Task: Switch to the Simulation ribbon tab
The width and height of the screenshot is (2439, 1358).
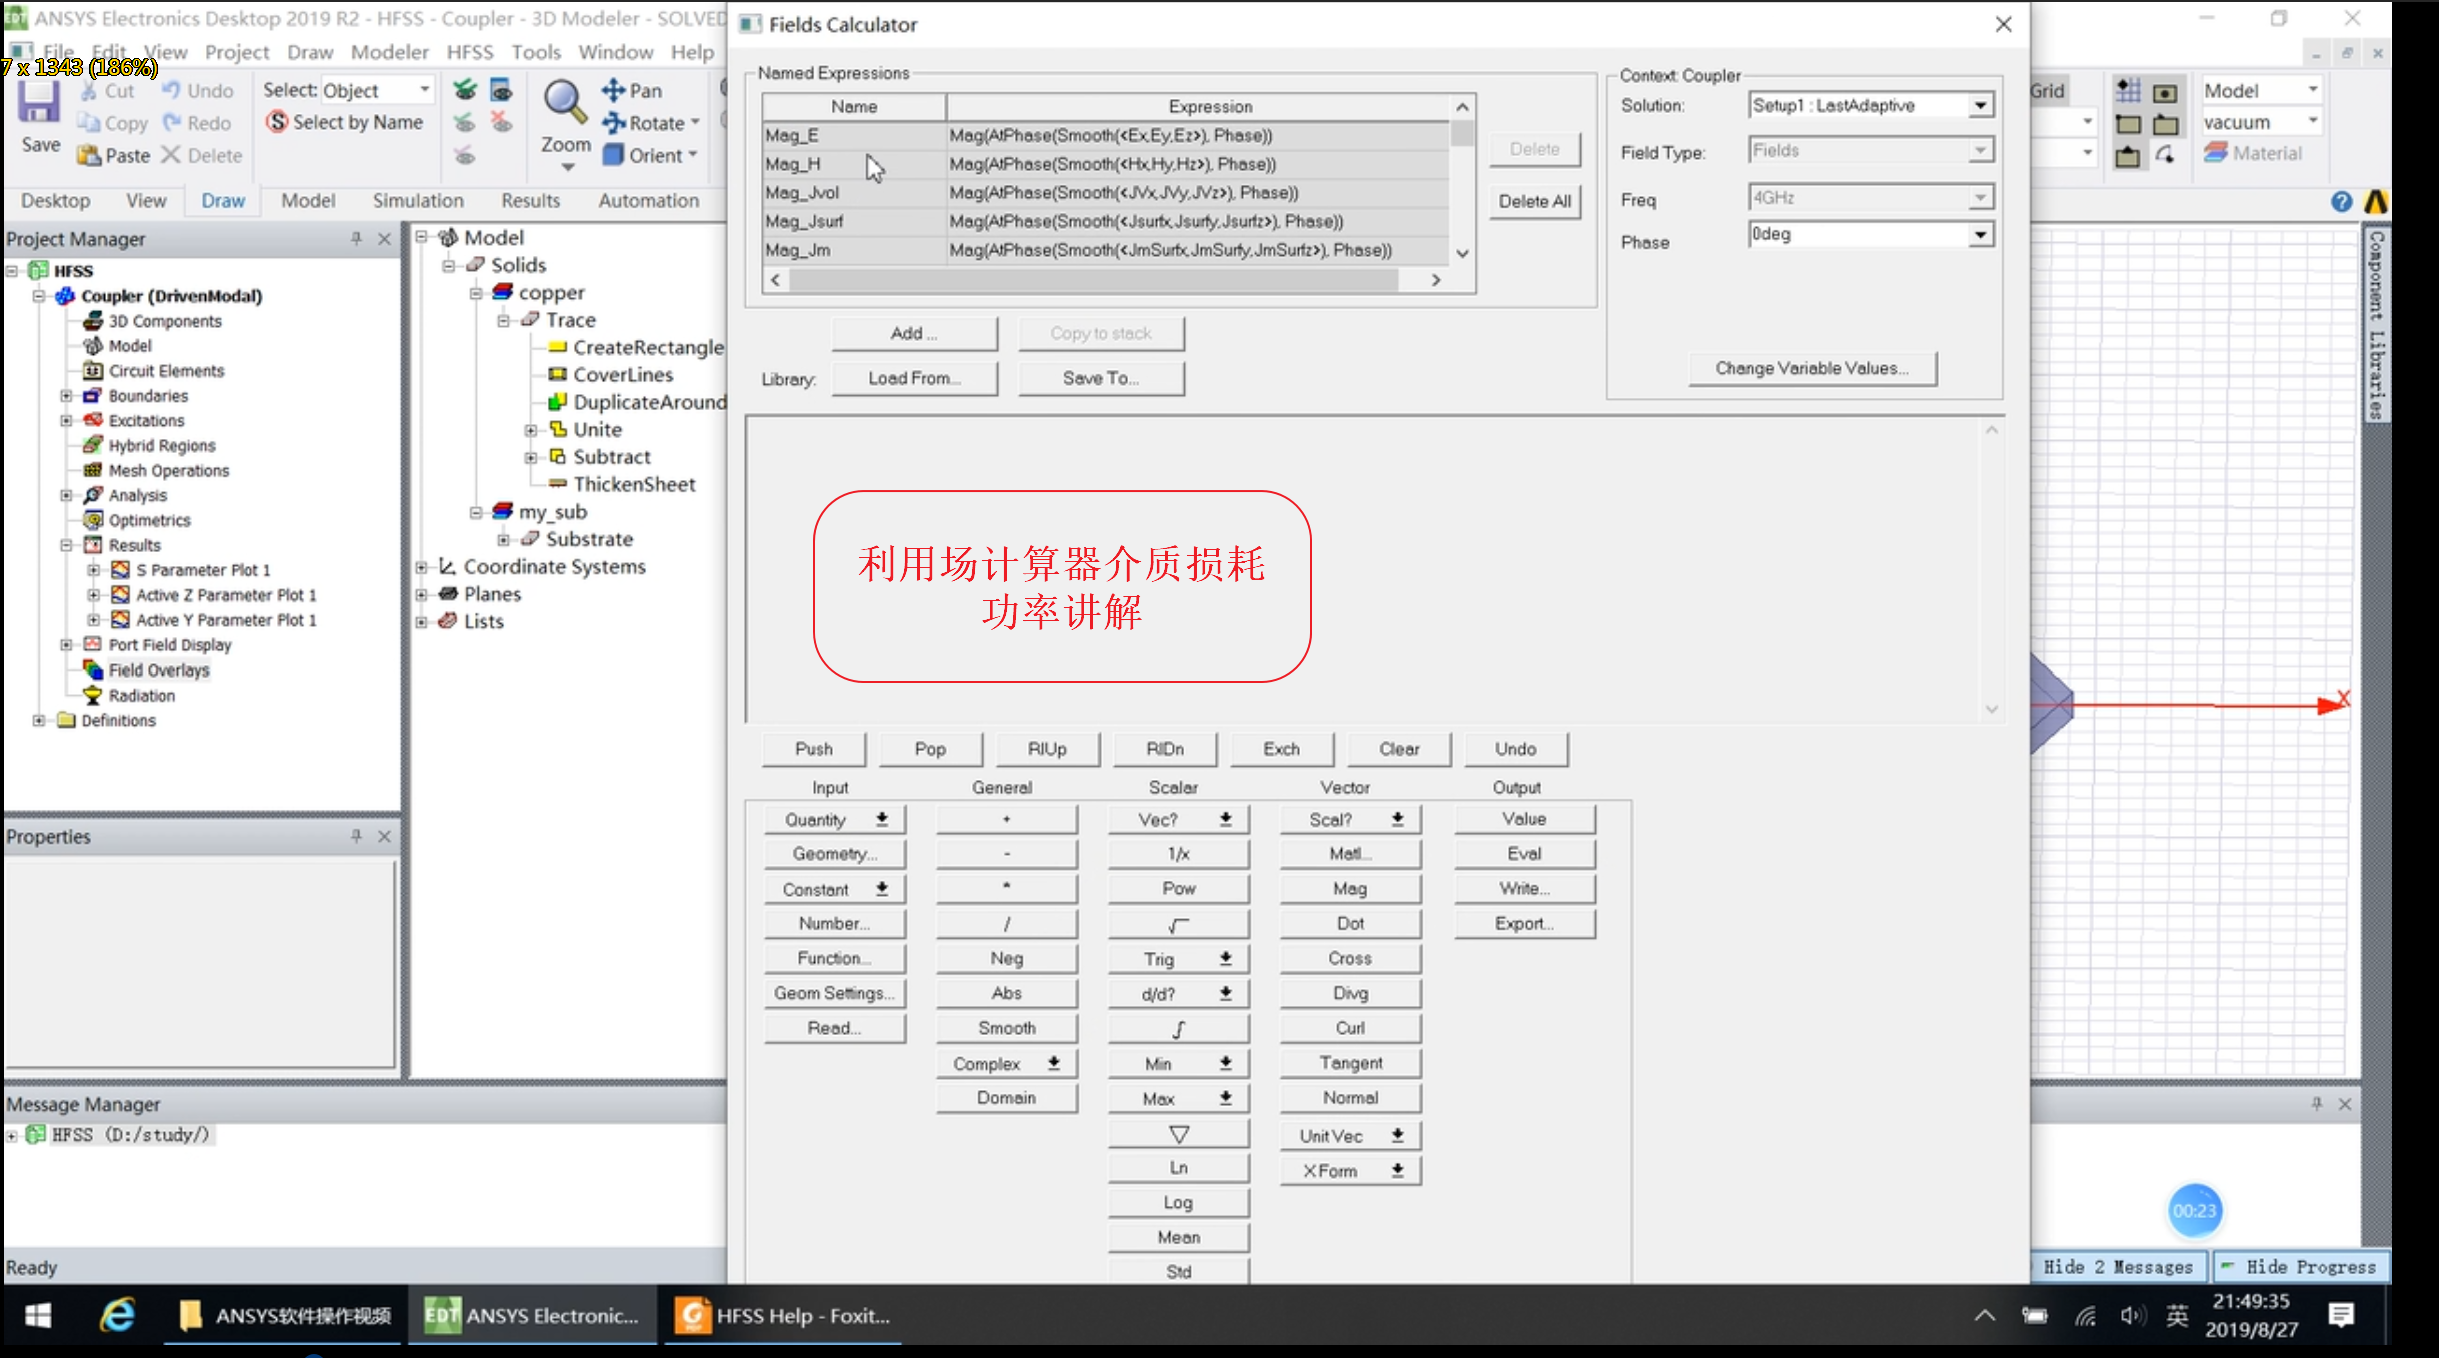Action: 418,200
